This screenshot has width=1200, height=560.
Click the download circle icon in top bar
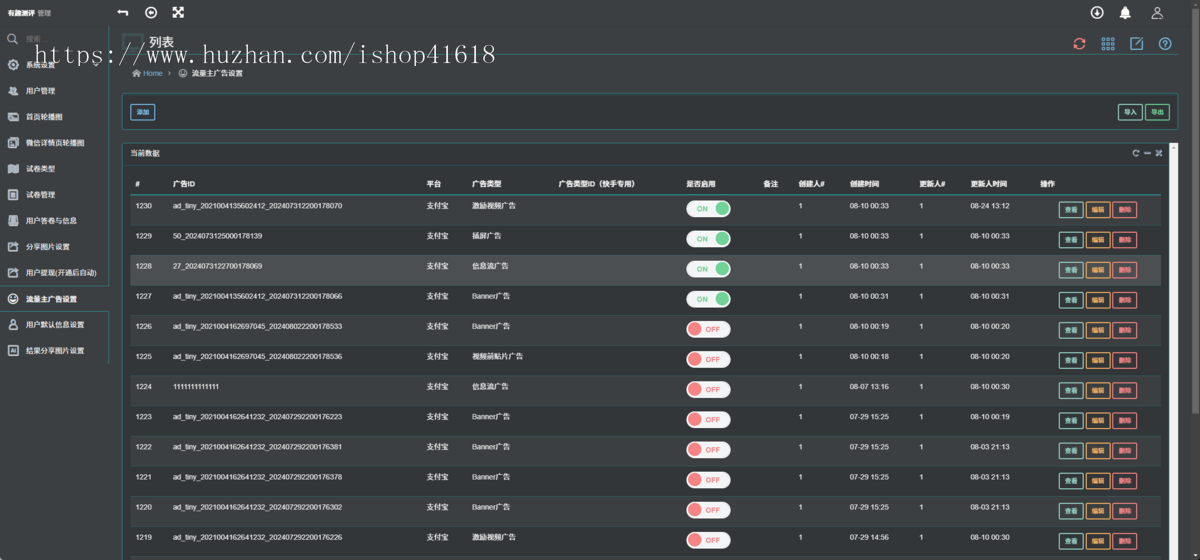tap(1097, 13)
